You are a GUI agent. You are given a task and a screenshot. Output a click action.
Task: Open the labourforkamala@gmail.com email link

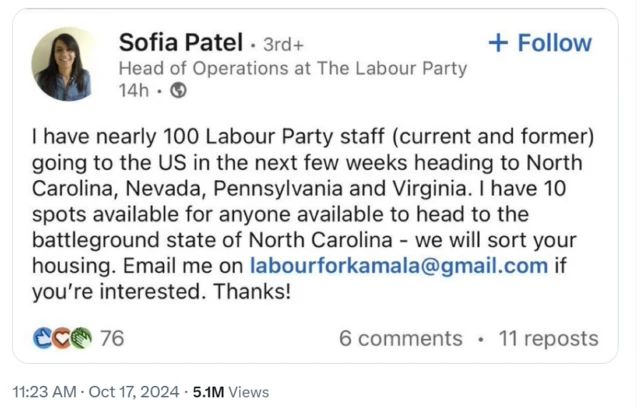point(398,266)
